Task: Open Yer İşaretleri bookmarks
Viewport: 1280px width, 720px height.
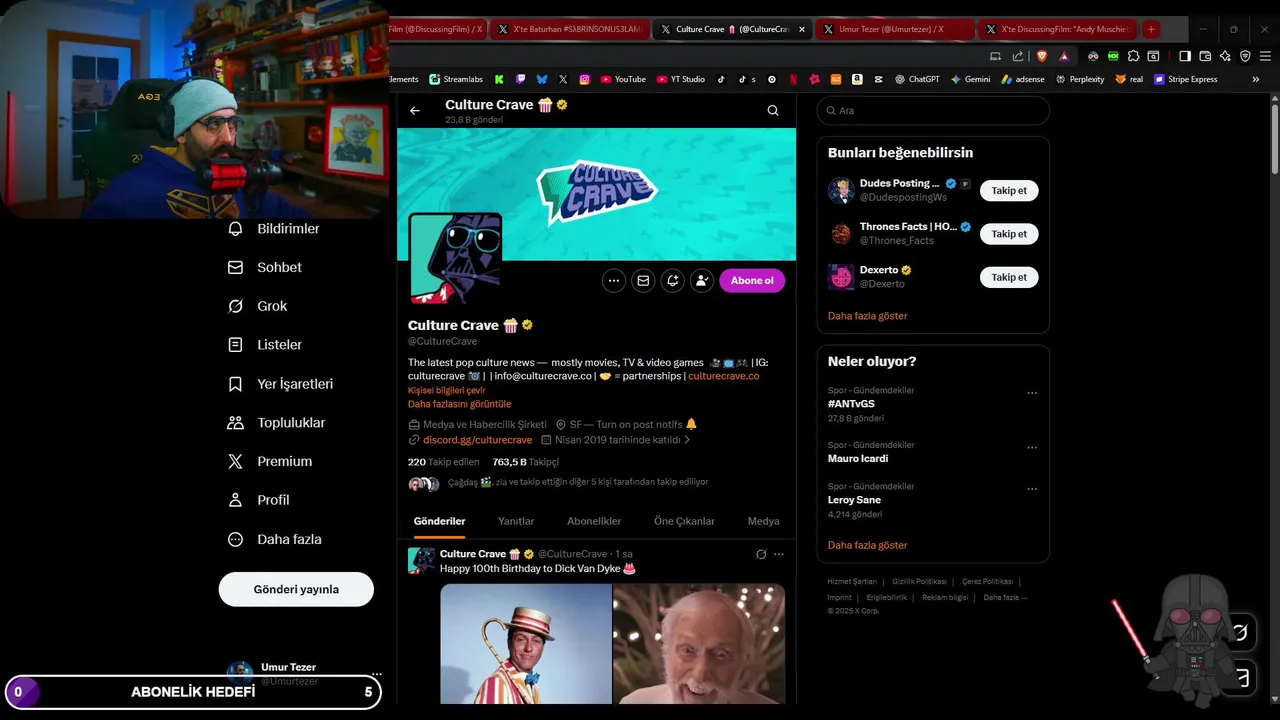Action: tap(281, 384)
